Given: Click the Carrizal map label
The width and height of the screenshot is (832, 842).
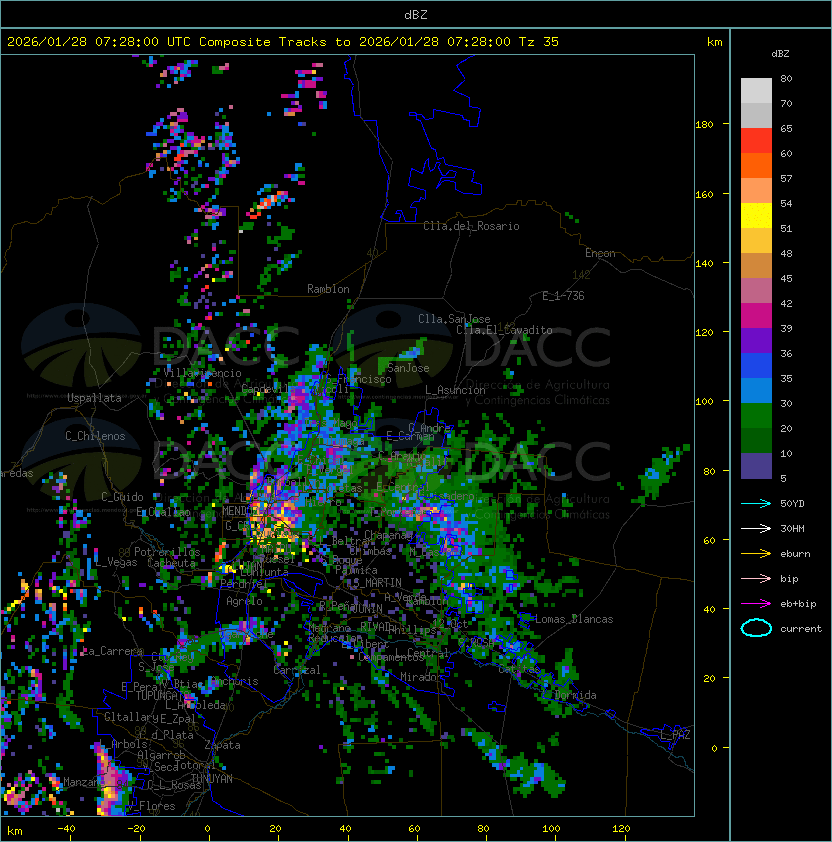Looking at the screenshot, I should [x=297, y=670].
